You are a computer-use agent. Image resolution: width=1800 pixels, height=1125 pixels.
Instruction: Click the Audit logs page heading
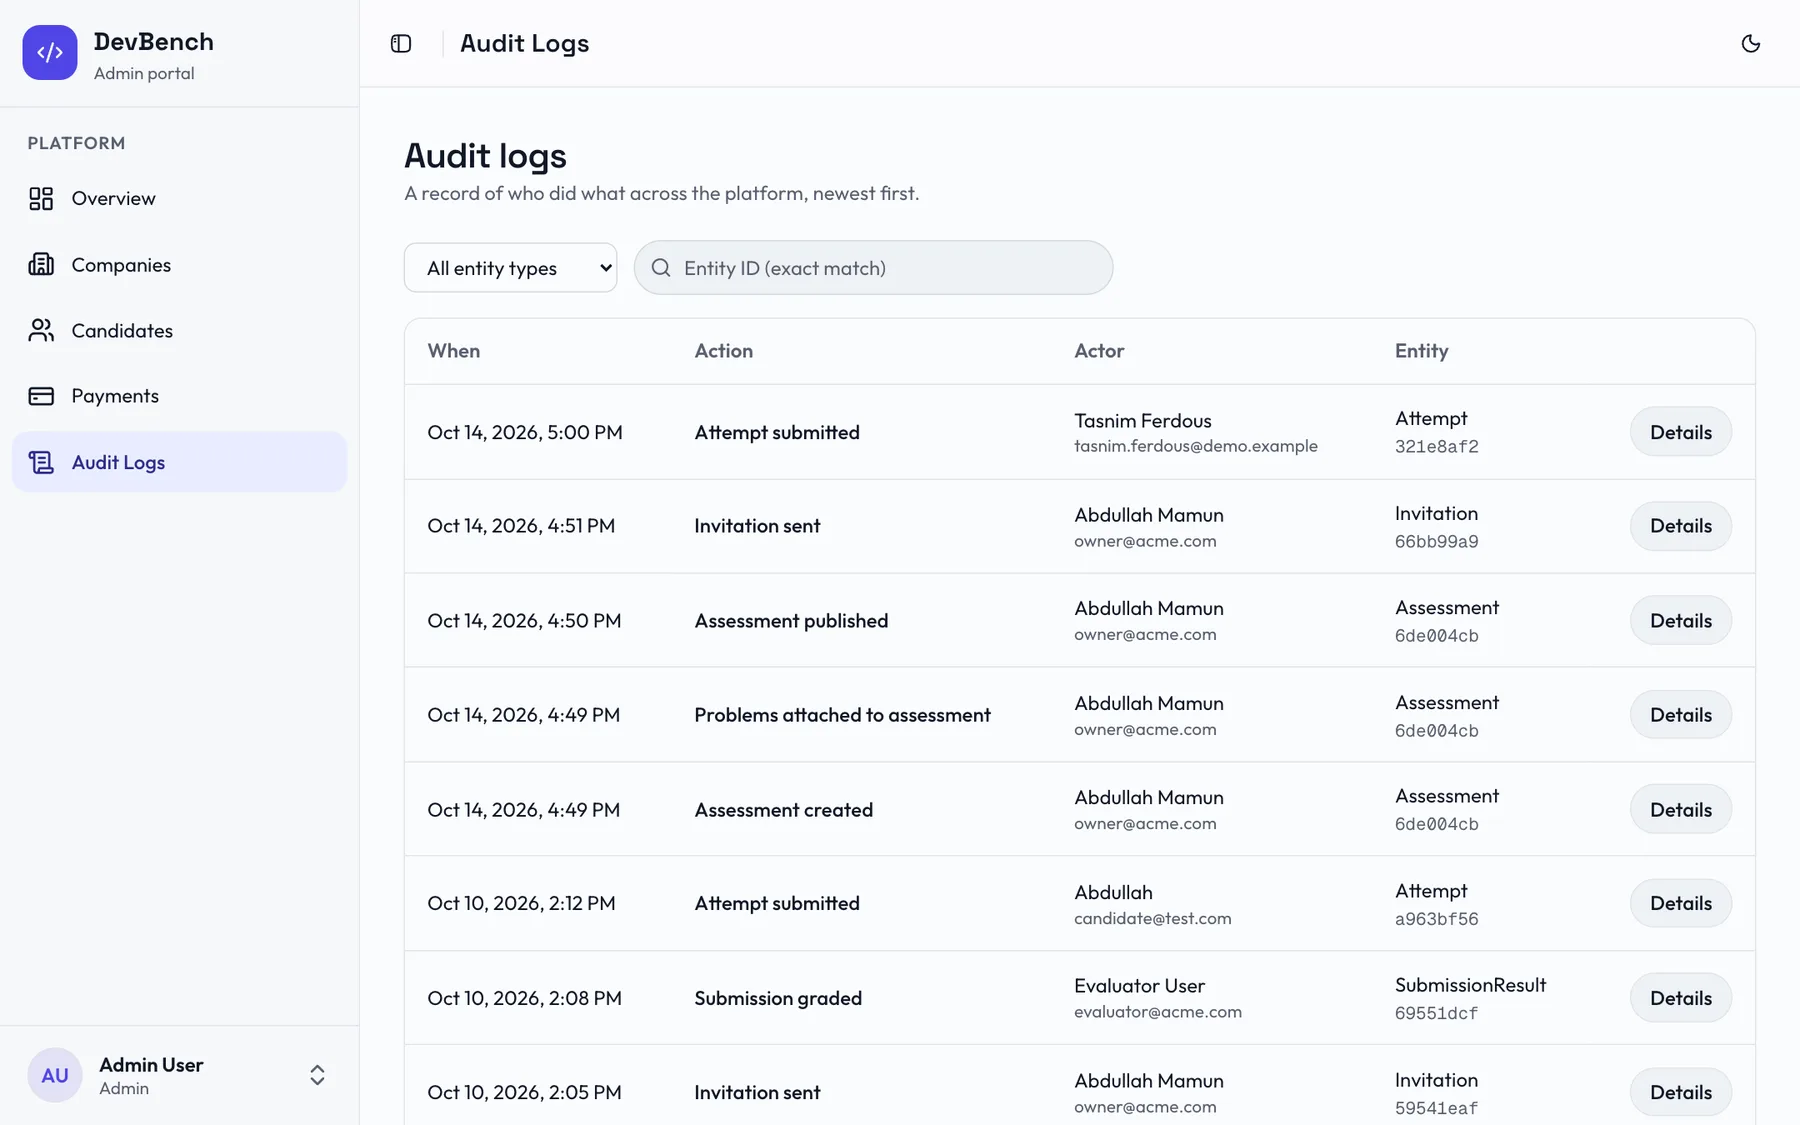[485, 156]
